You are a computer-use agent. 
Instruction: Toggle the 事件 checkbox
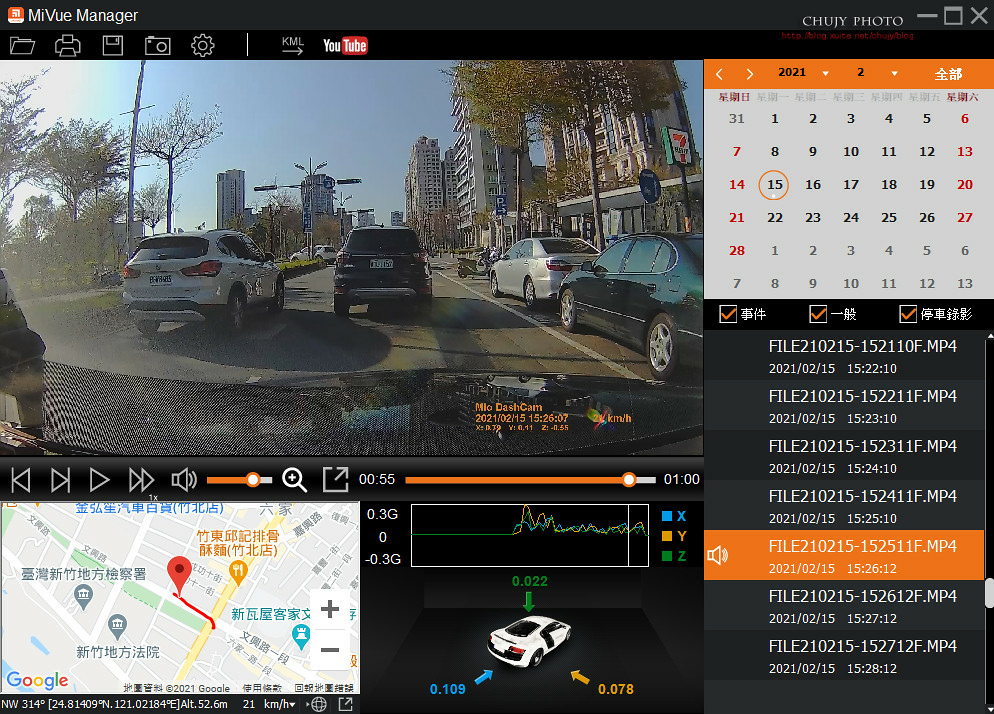pyautogui.click(x=728, y=314)
